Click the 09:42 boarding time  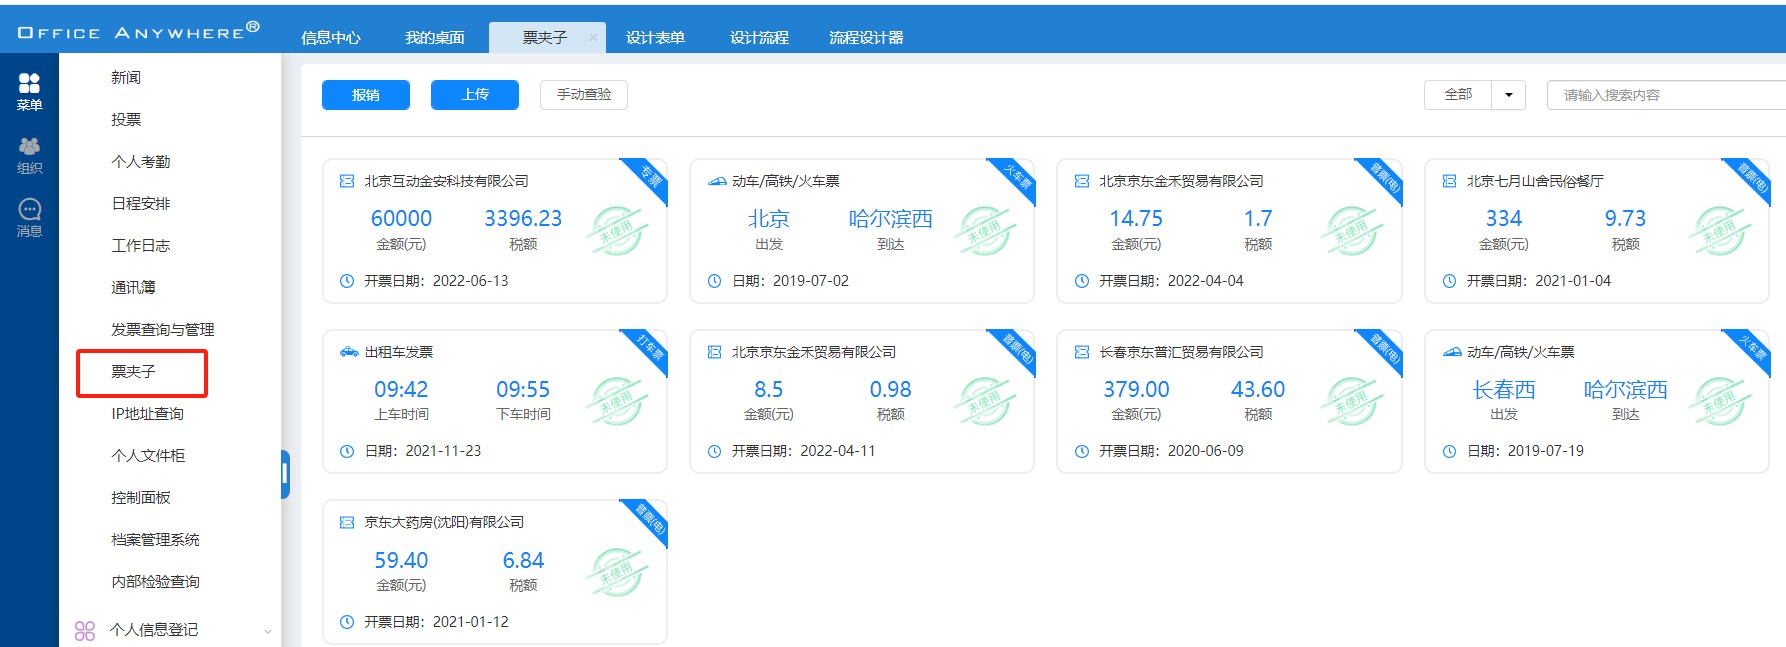[x=401, y=390]
